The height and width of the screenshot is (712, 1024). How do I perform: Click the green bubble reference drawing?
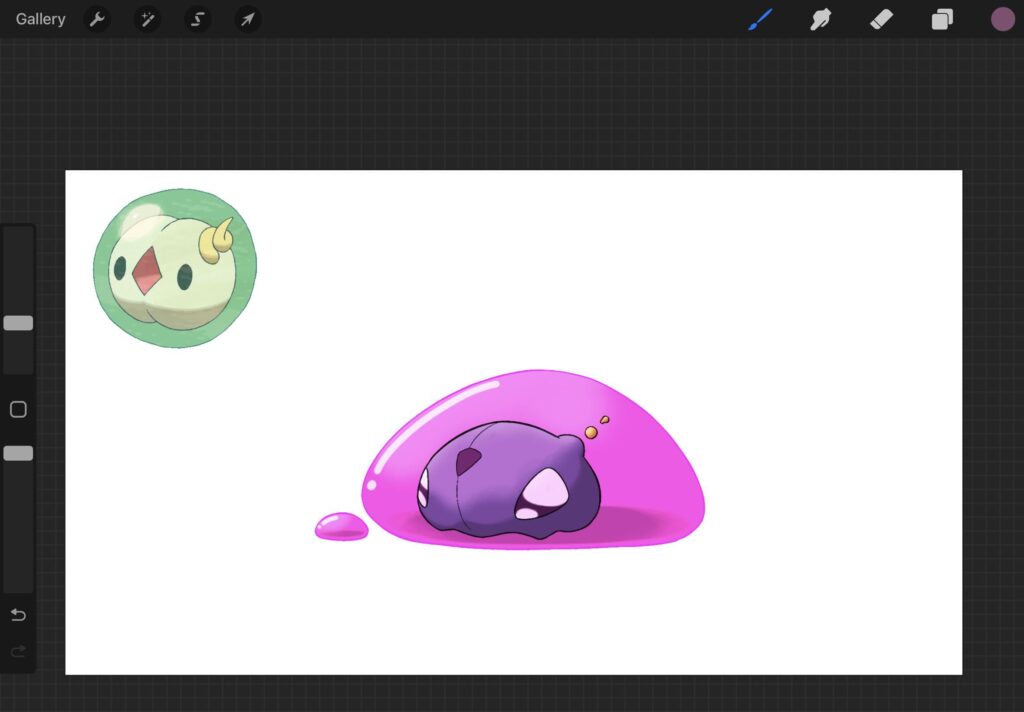(x=175, y=268)
